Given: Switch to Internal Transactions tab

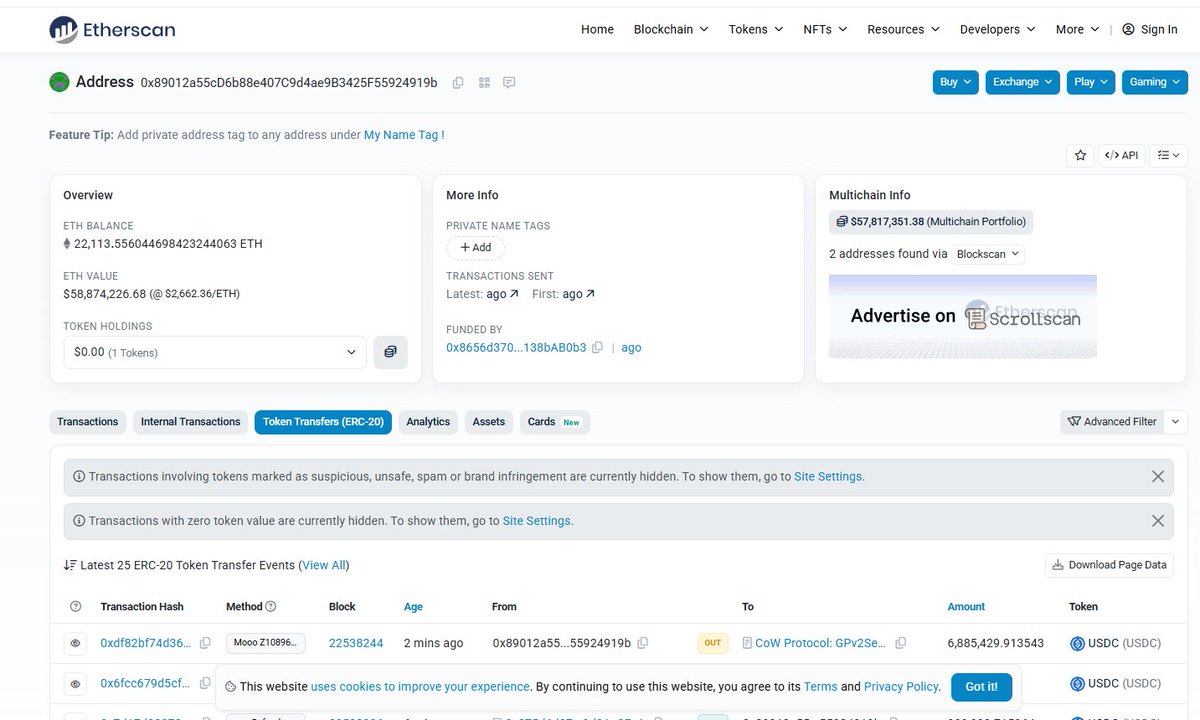Looking at the screenshot, I should 190,422.
